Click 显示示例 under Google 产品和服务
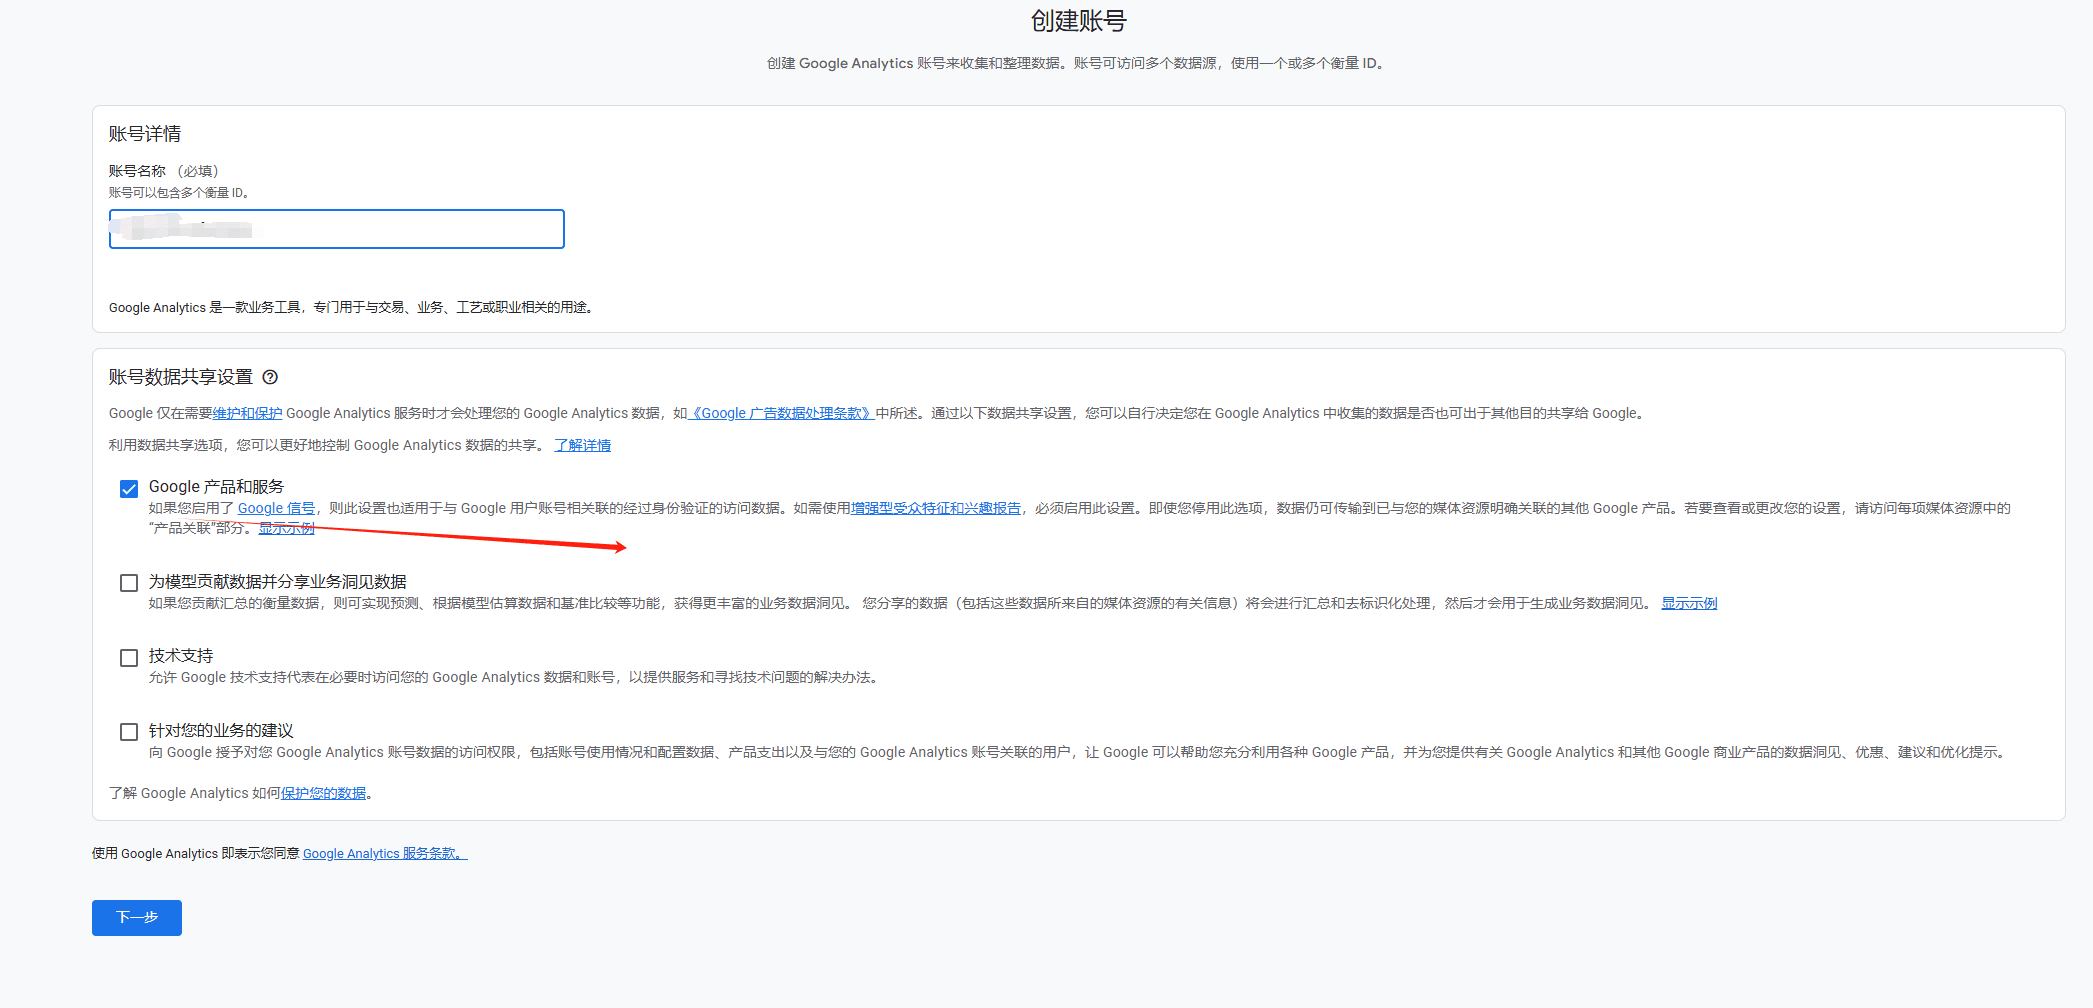Viewport: 2093px width, 1008px height. coord(287,528)
